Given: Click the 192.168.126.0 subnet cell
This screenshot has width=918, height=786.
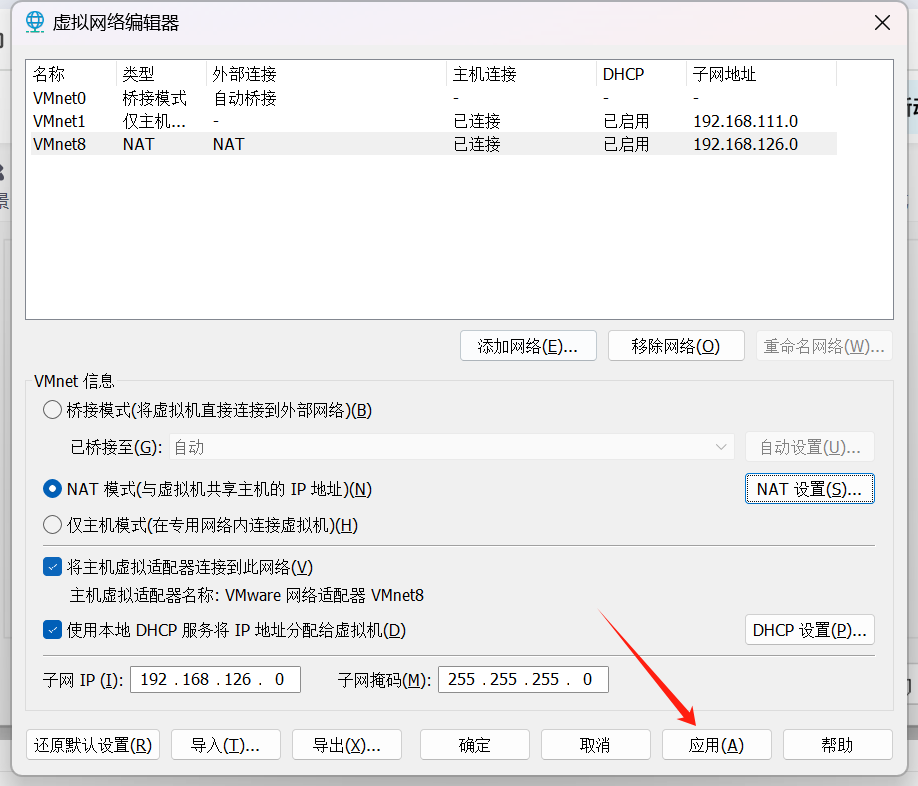Looking at the screenshot, I should [745, 144].
